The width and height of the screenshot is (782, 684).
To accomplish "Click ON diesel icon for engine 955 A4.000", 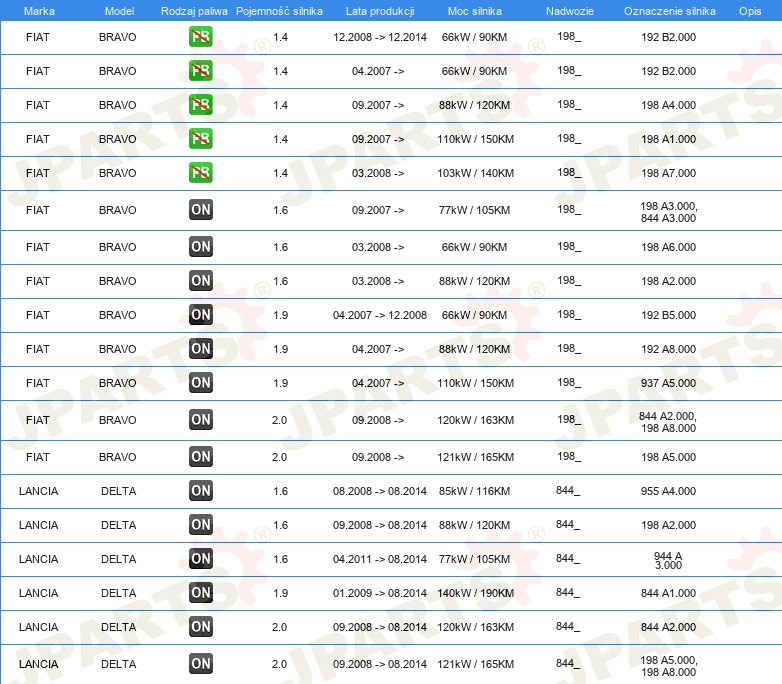I will (x=200, y=490).
